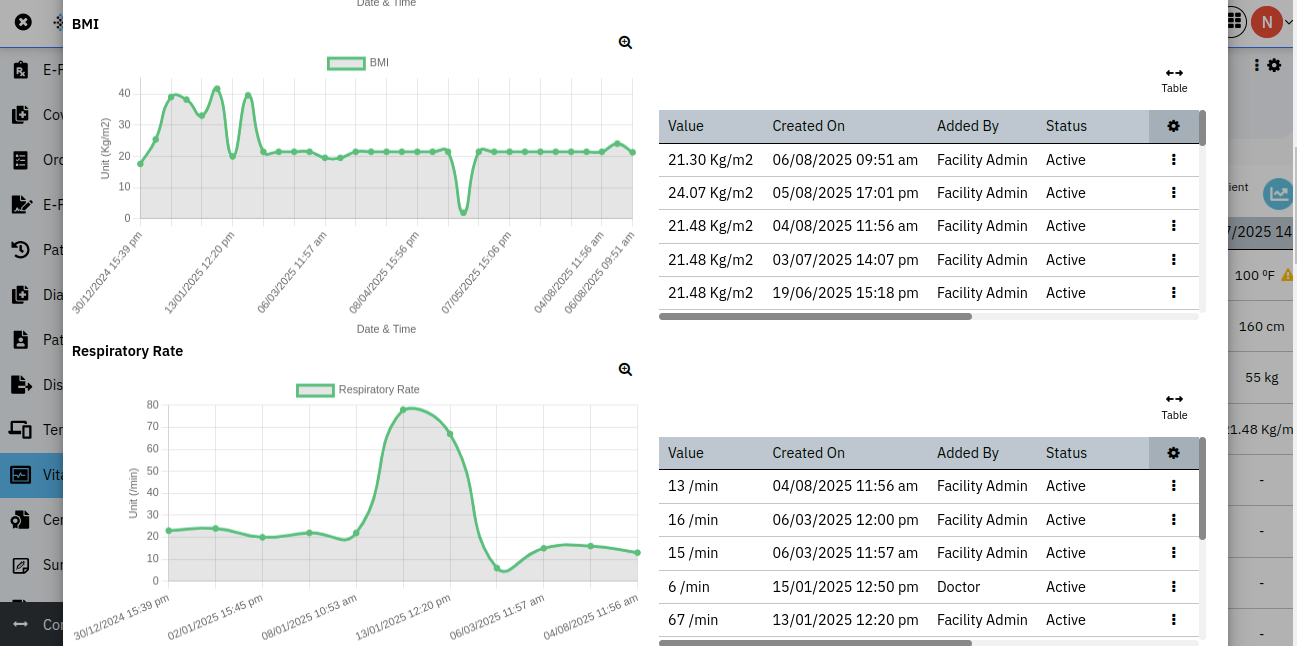Viewport: 1297px width, 646px height.
Task: Open the Patient History clock icon
Action: click(22, 249)
